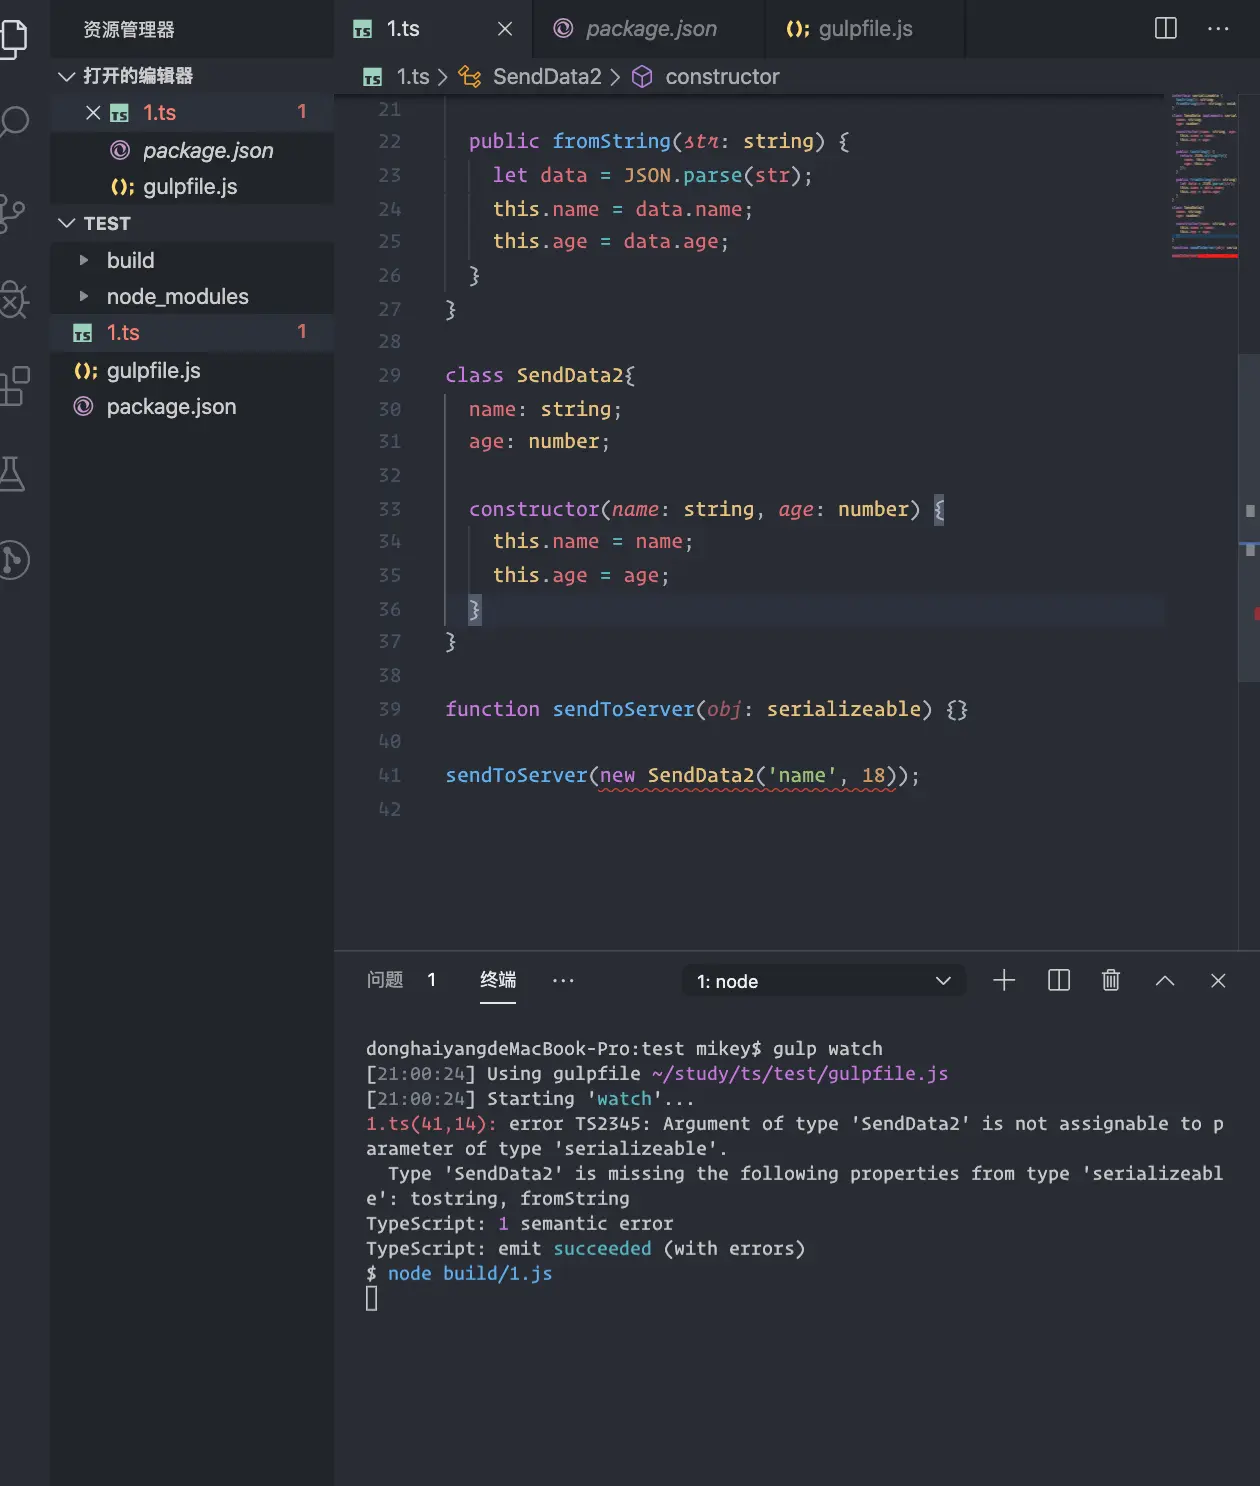Click the TS file icon in breadcrumb

tap(373, 77)
